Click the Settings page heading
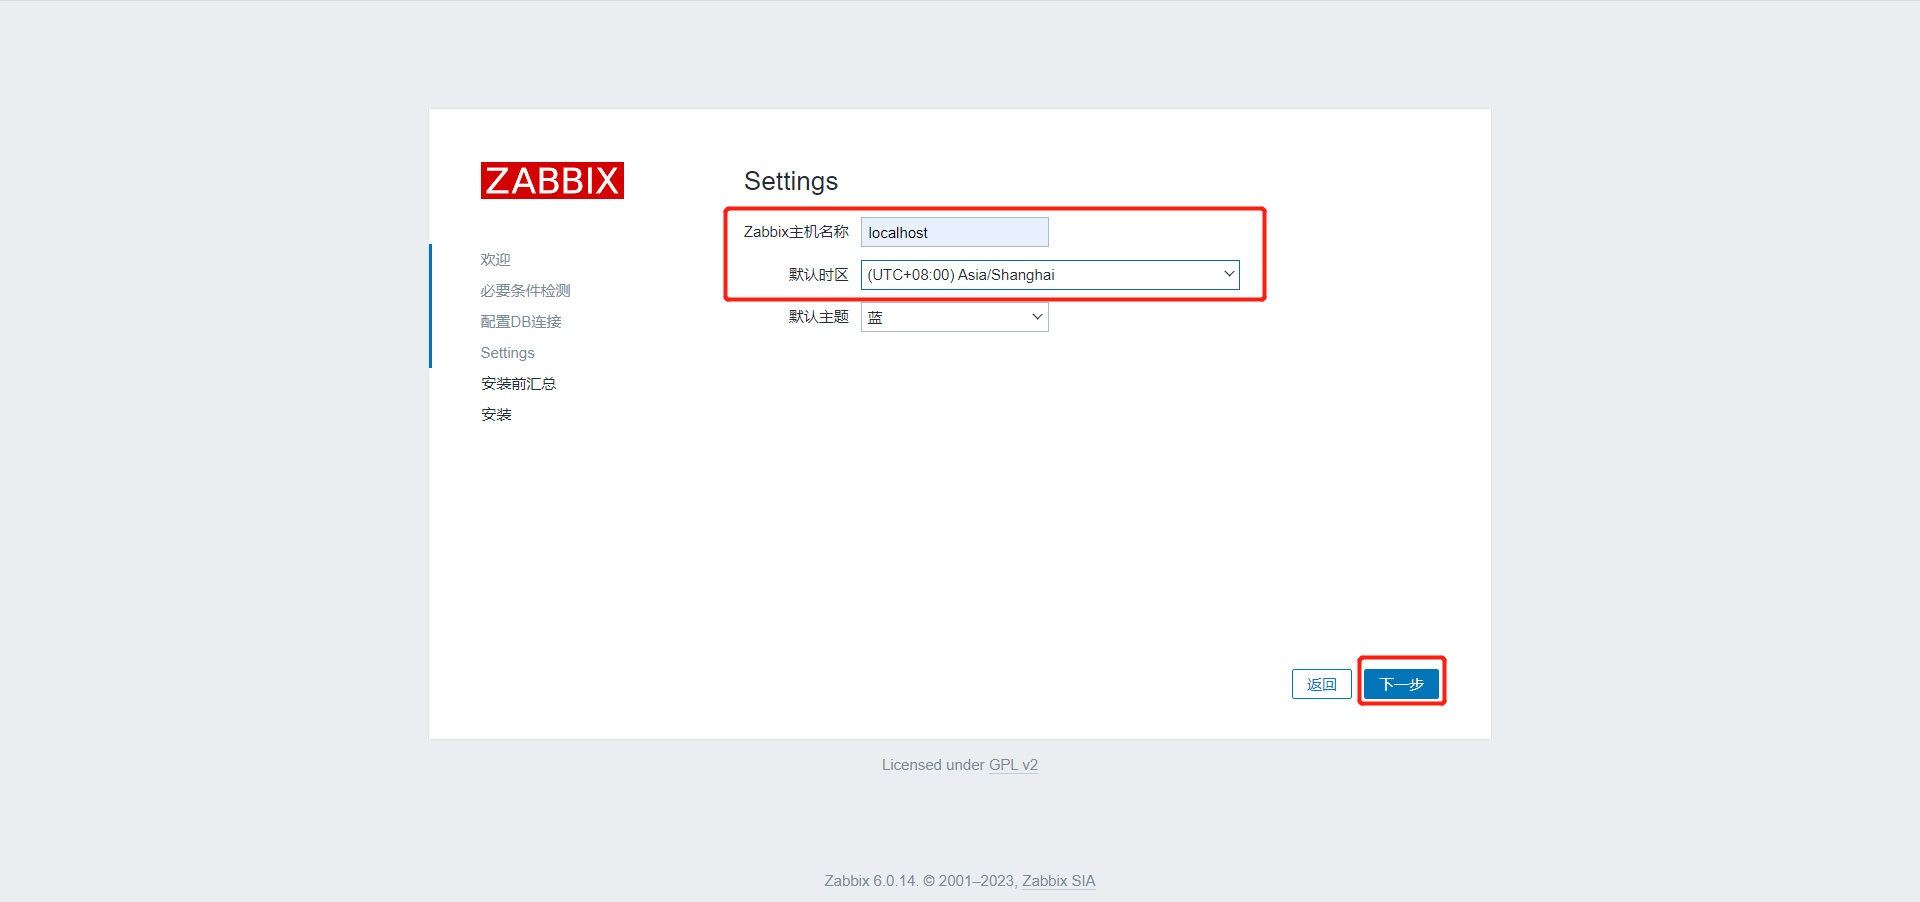Image resolution: width=1920 pixels, height=902 pixels. [791, 181]
